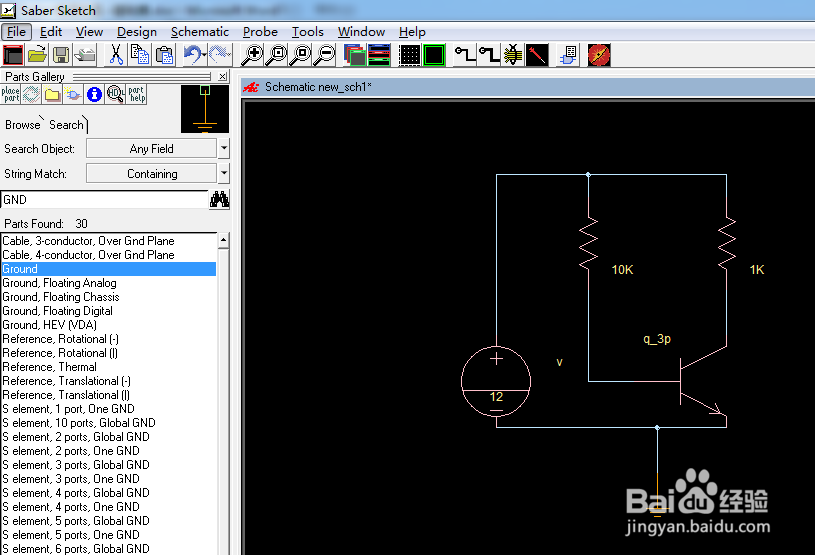
Task: Copy selection using the copy icon
Action: coord(140,55)
